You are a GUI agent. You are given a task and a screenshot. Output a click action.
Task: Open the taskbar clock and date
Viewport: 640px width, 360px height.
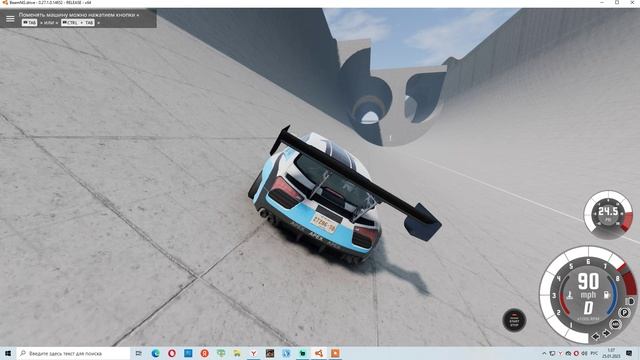611,353
